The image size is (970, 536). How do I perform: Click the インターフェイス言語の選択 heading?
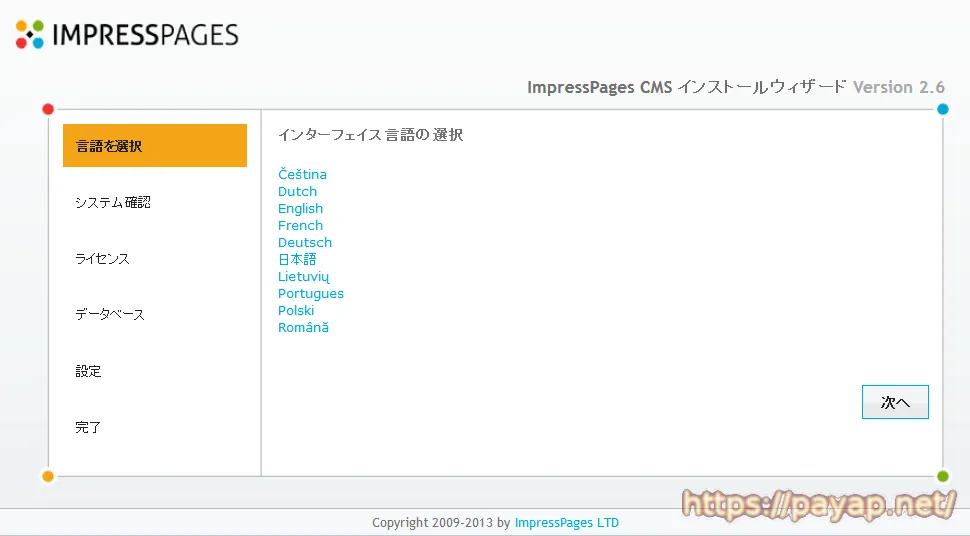click(370, 135)
